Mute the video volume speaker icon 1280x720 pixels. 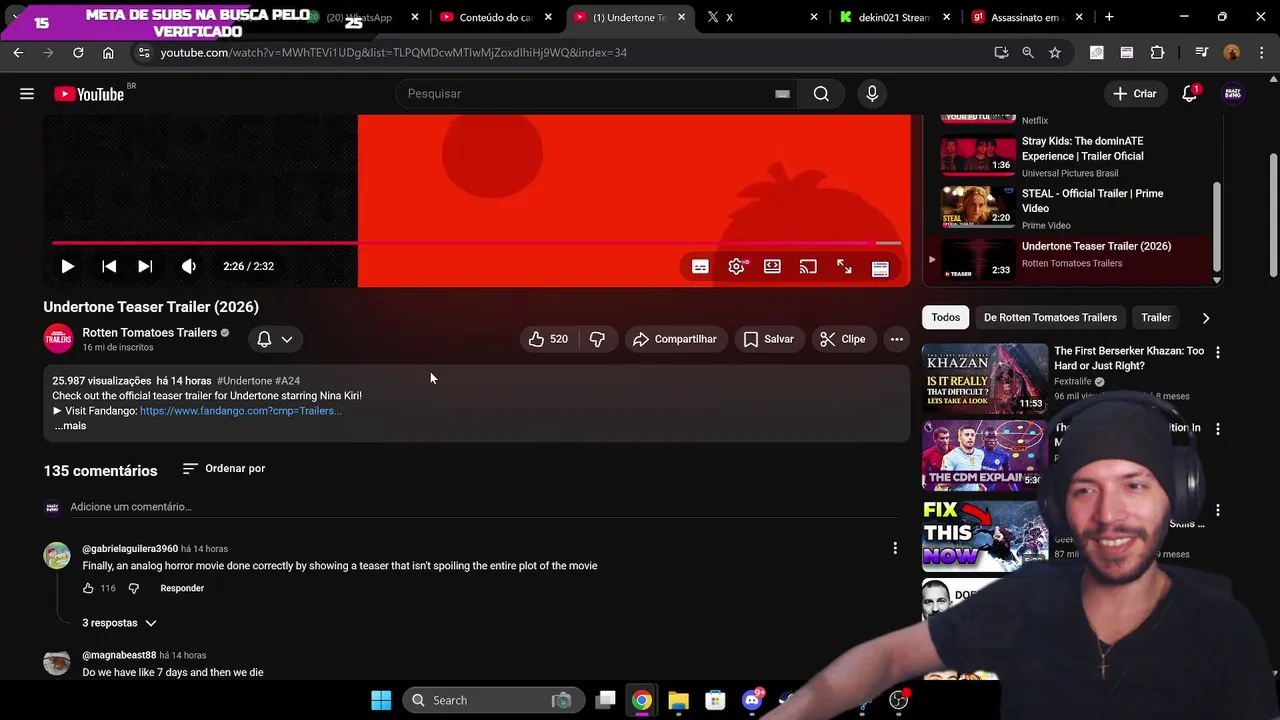coord(188,266)
